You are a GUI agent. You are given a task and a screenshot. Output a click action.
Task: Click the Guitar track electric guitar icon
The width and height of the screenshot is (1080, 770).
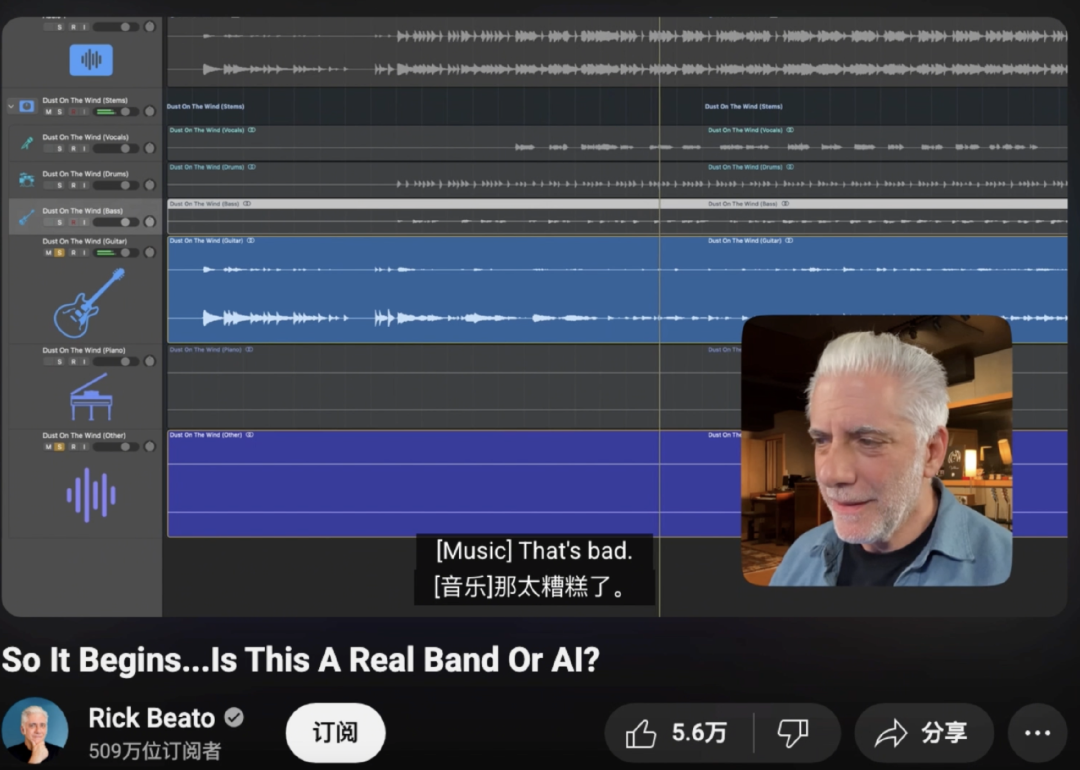90,303
